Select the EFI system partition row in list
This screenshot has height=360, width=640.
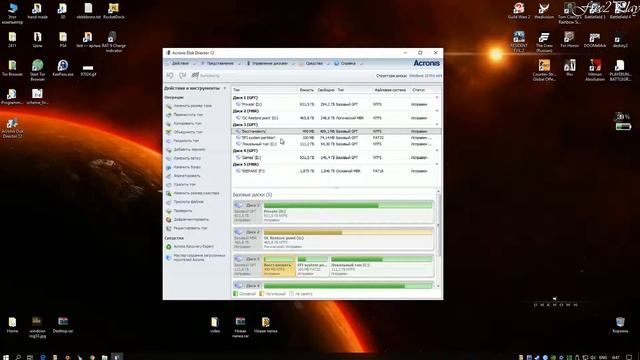point(336,138)
